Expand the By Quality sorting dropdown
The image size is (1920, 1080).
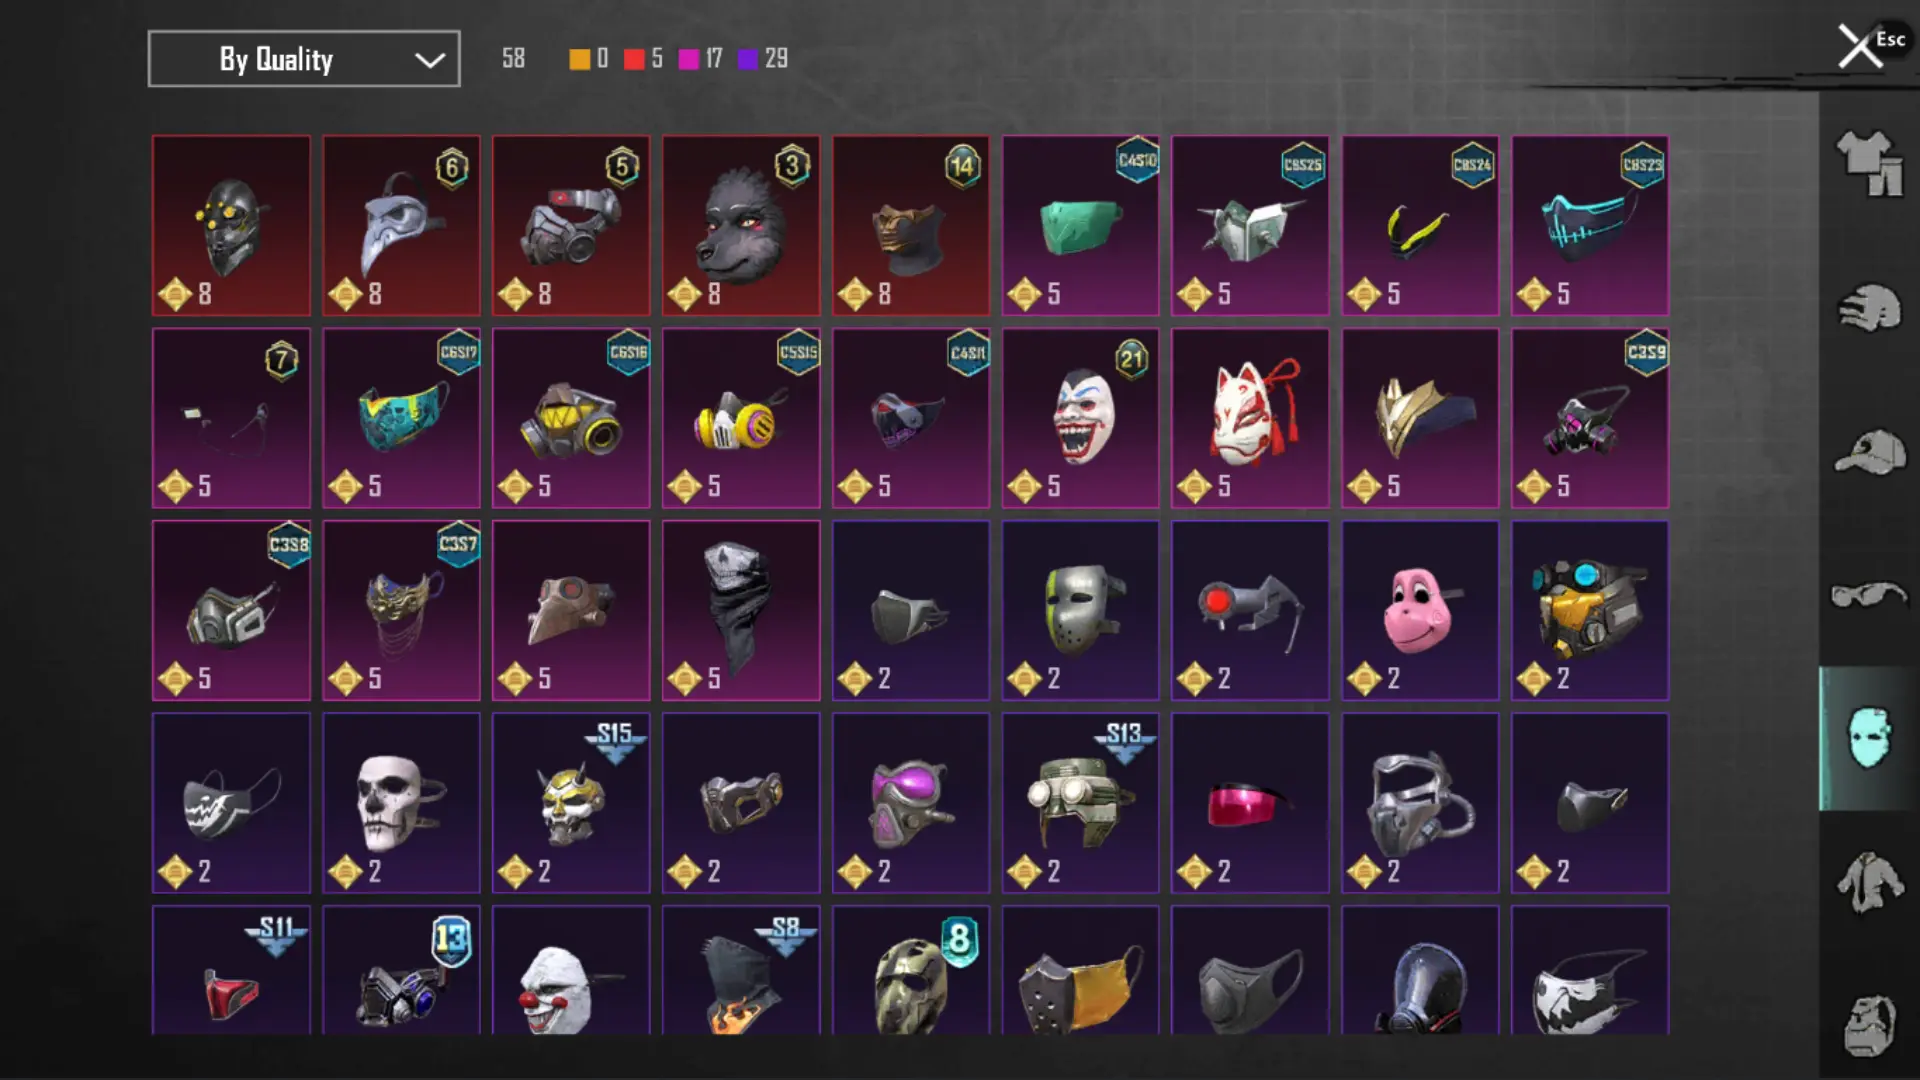click(304, 59)
